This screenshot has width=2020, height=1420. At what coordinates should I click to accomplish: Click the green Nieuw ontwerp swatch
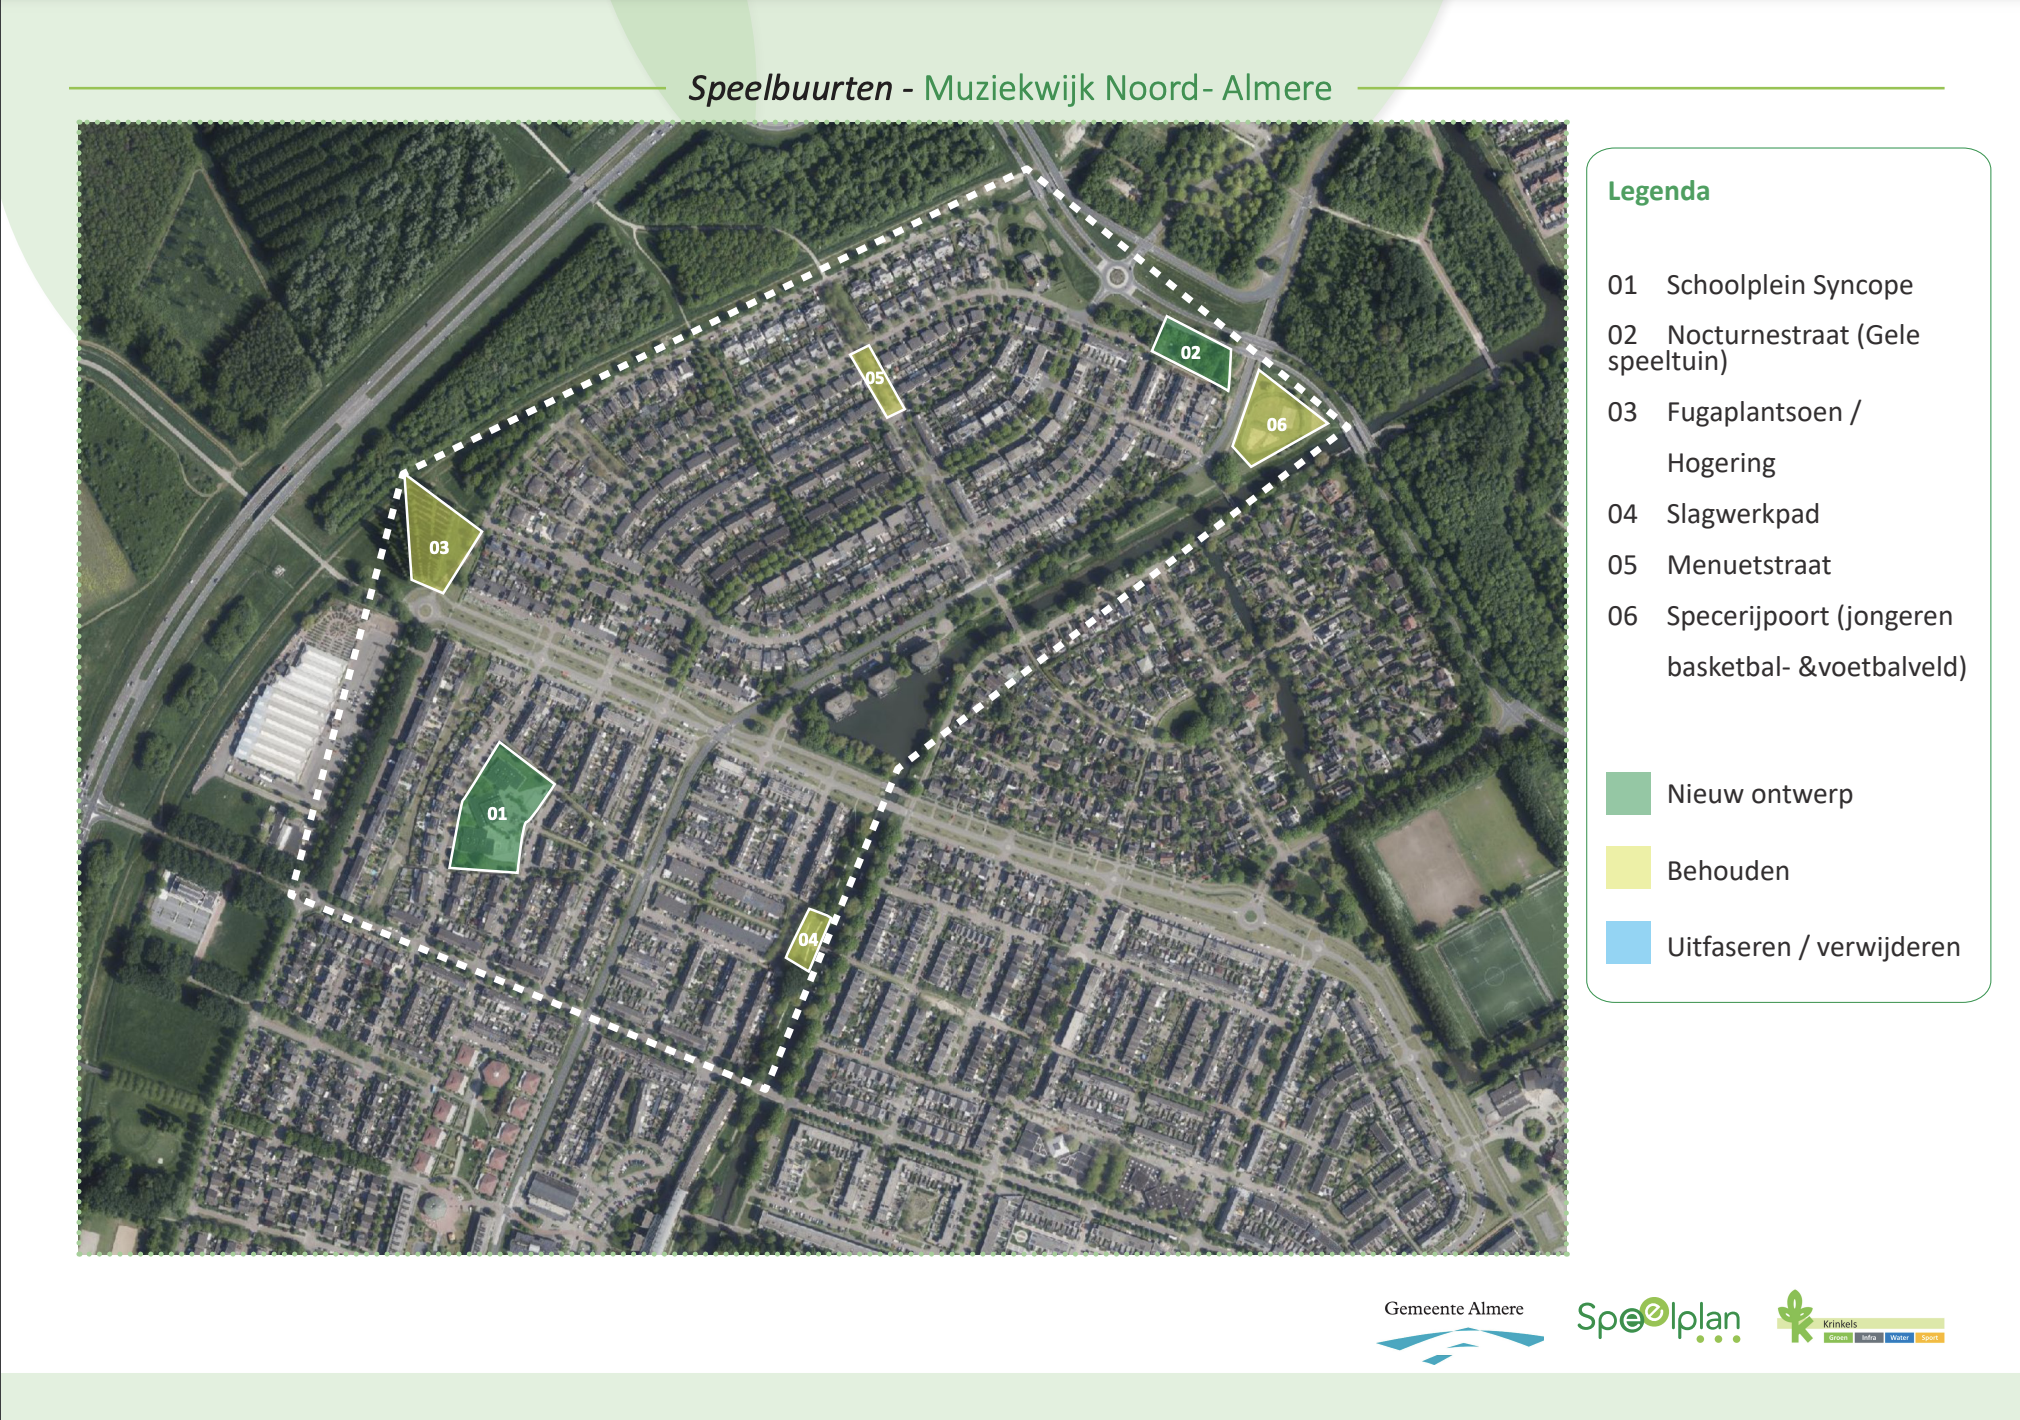(x=1627, y=794)
